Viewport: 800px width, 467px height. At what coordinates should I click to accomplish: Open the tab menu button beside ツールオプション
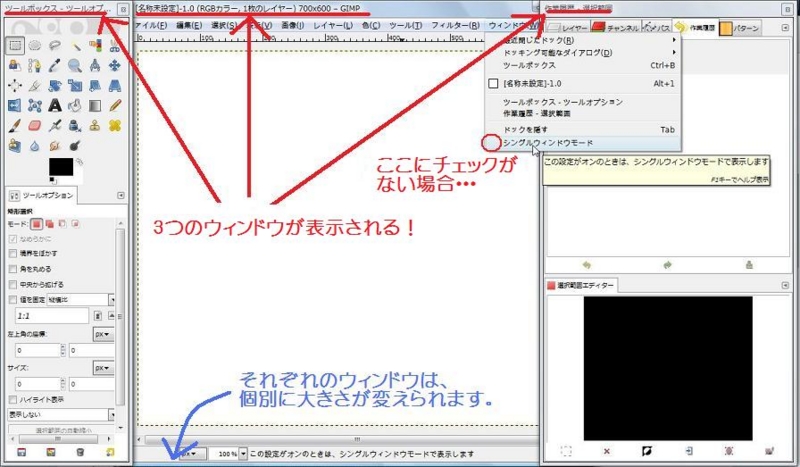click(121, 195)
